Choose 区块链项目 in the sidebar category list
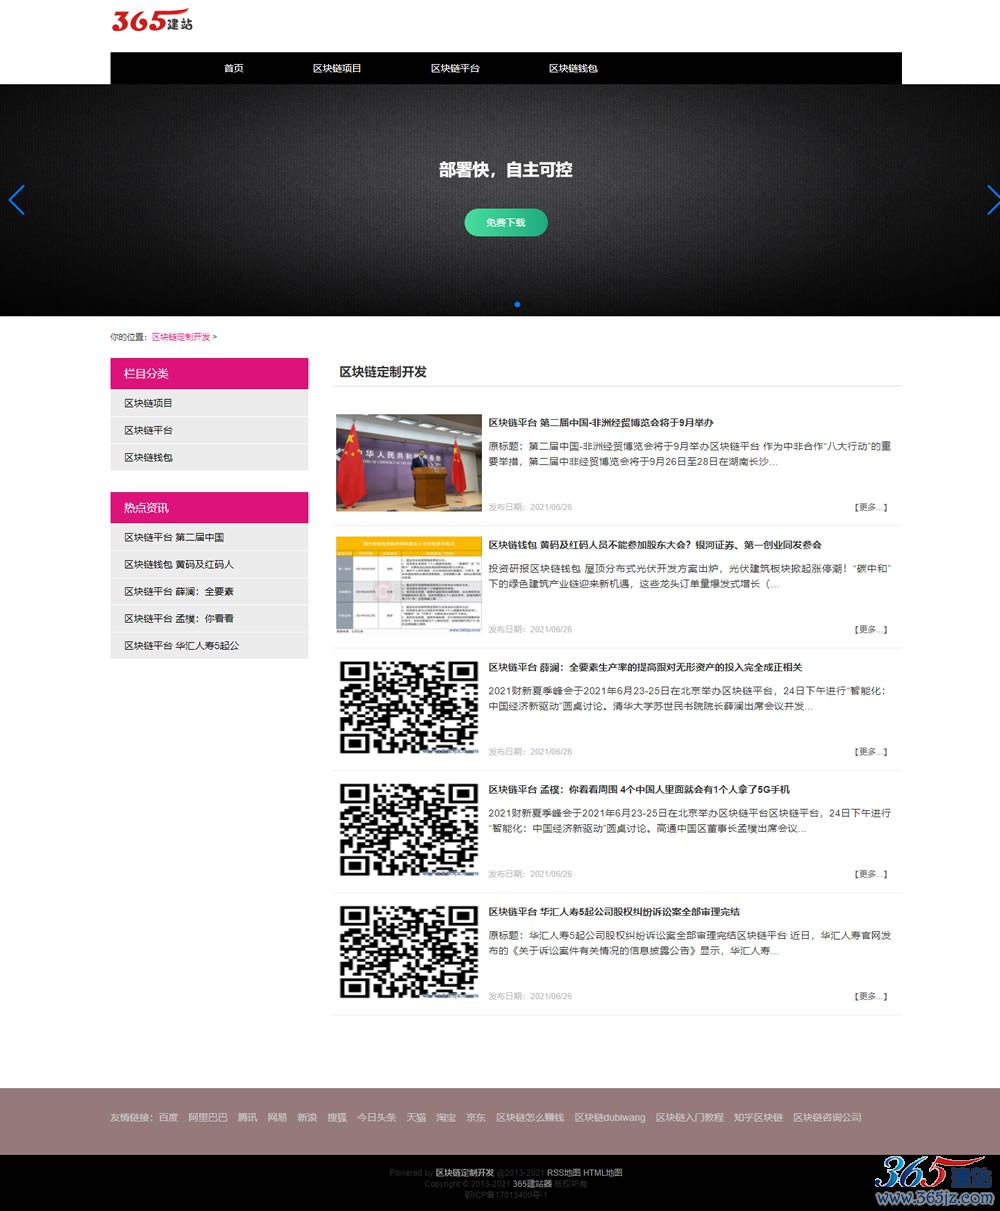The image size is (1000, 1211). pyautogui.click(x=148, y=403)
